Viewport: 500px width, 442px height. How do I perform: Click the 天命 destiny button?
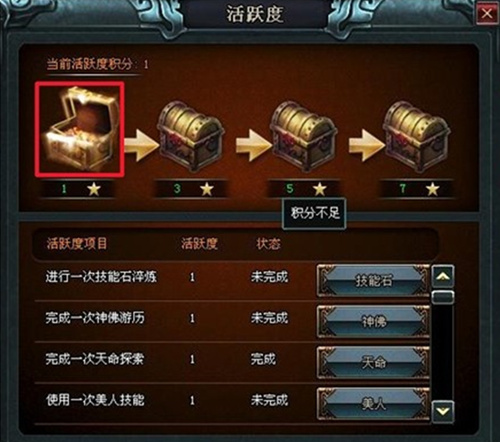pos(373,363)
